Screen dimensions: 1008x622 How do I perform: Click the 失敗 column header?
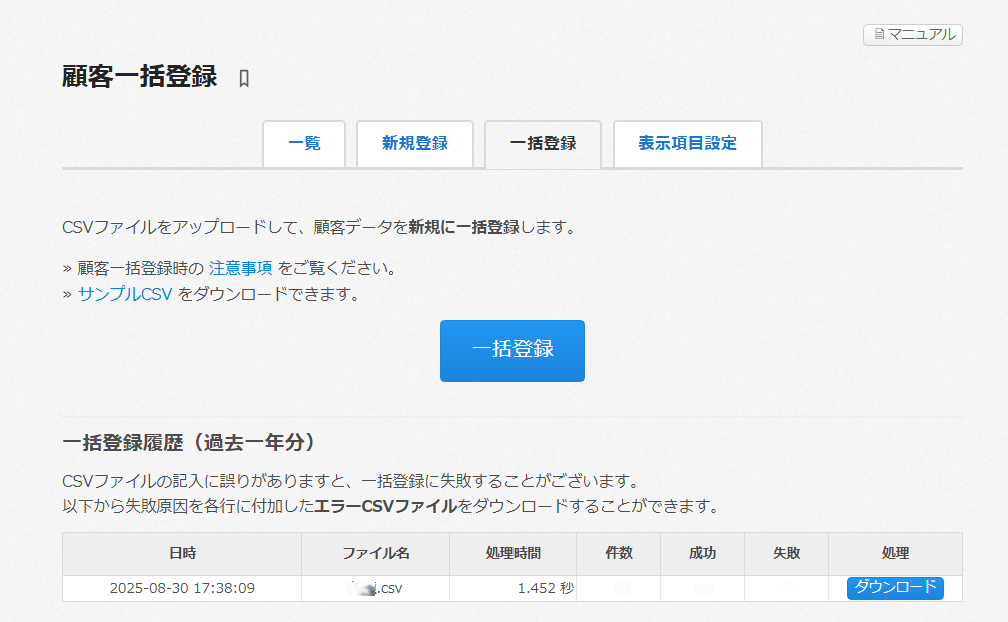(786, 554)
